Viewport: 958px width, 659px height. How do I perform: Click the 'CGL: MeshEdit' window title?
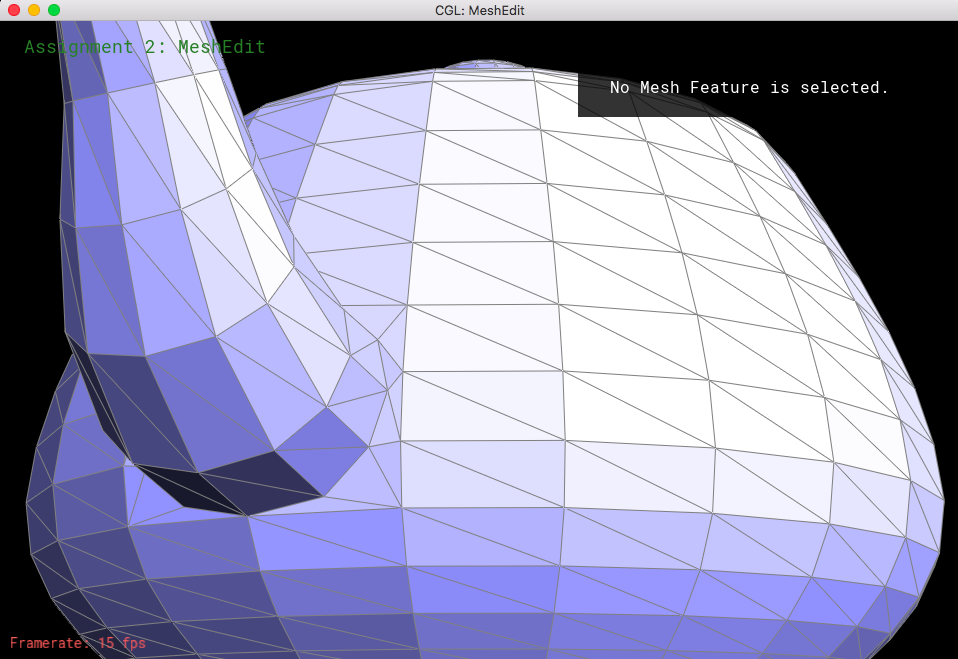tap(480, 10)
